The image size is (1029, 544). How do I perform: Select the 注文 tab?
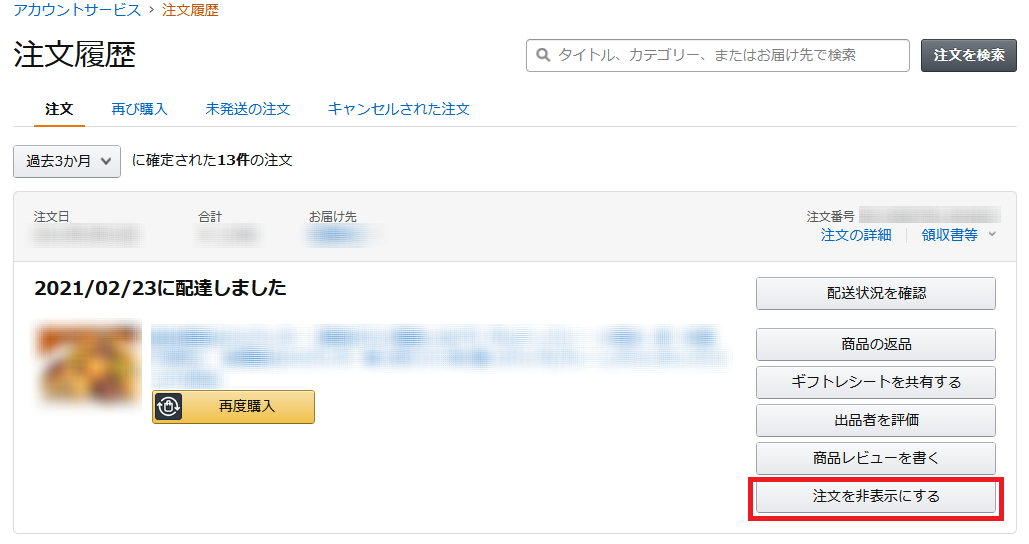(x=59, y=109)
